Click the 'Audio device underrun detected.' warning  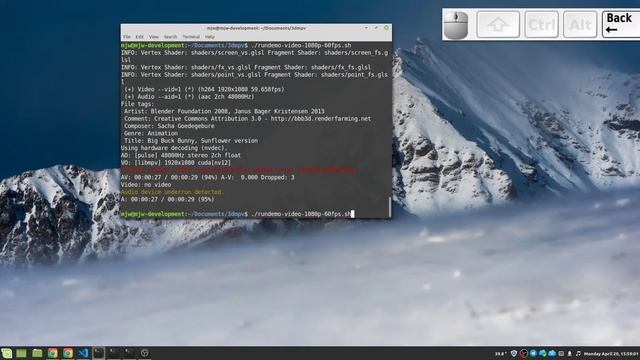point(172,192)
